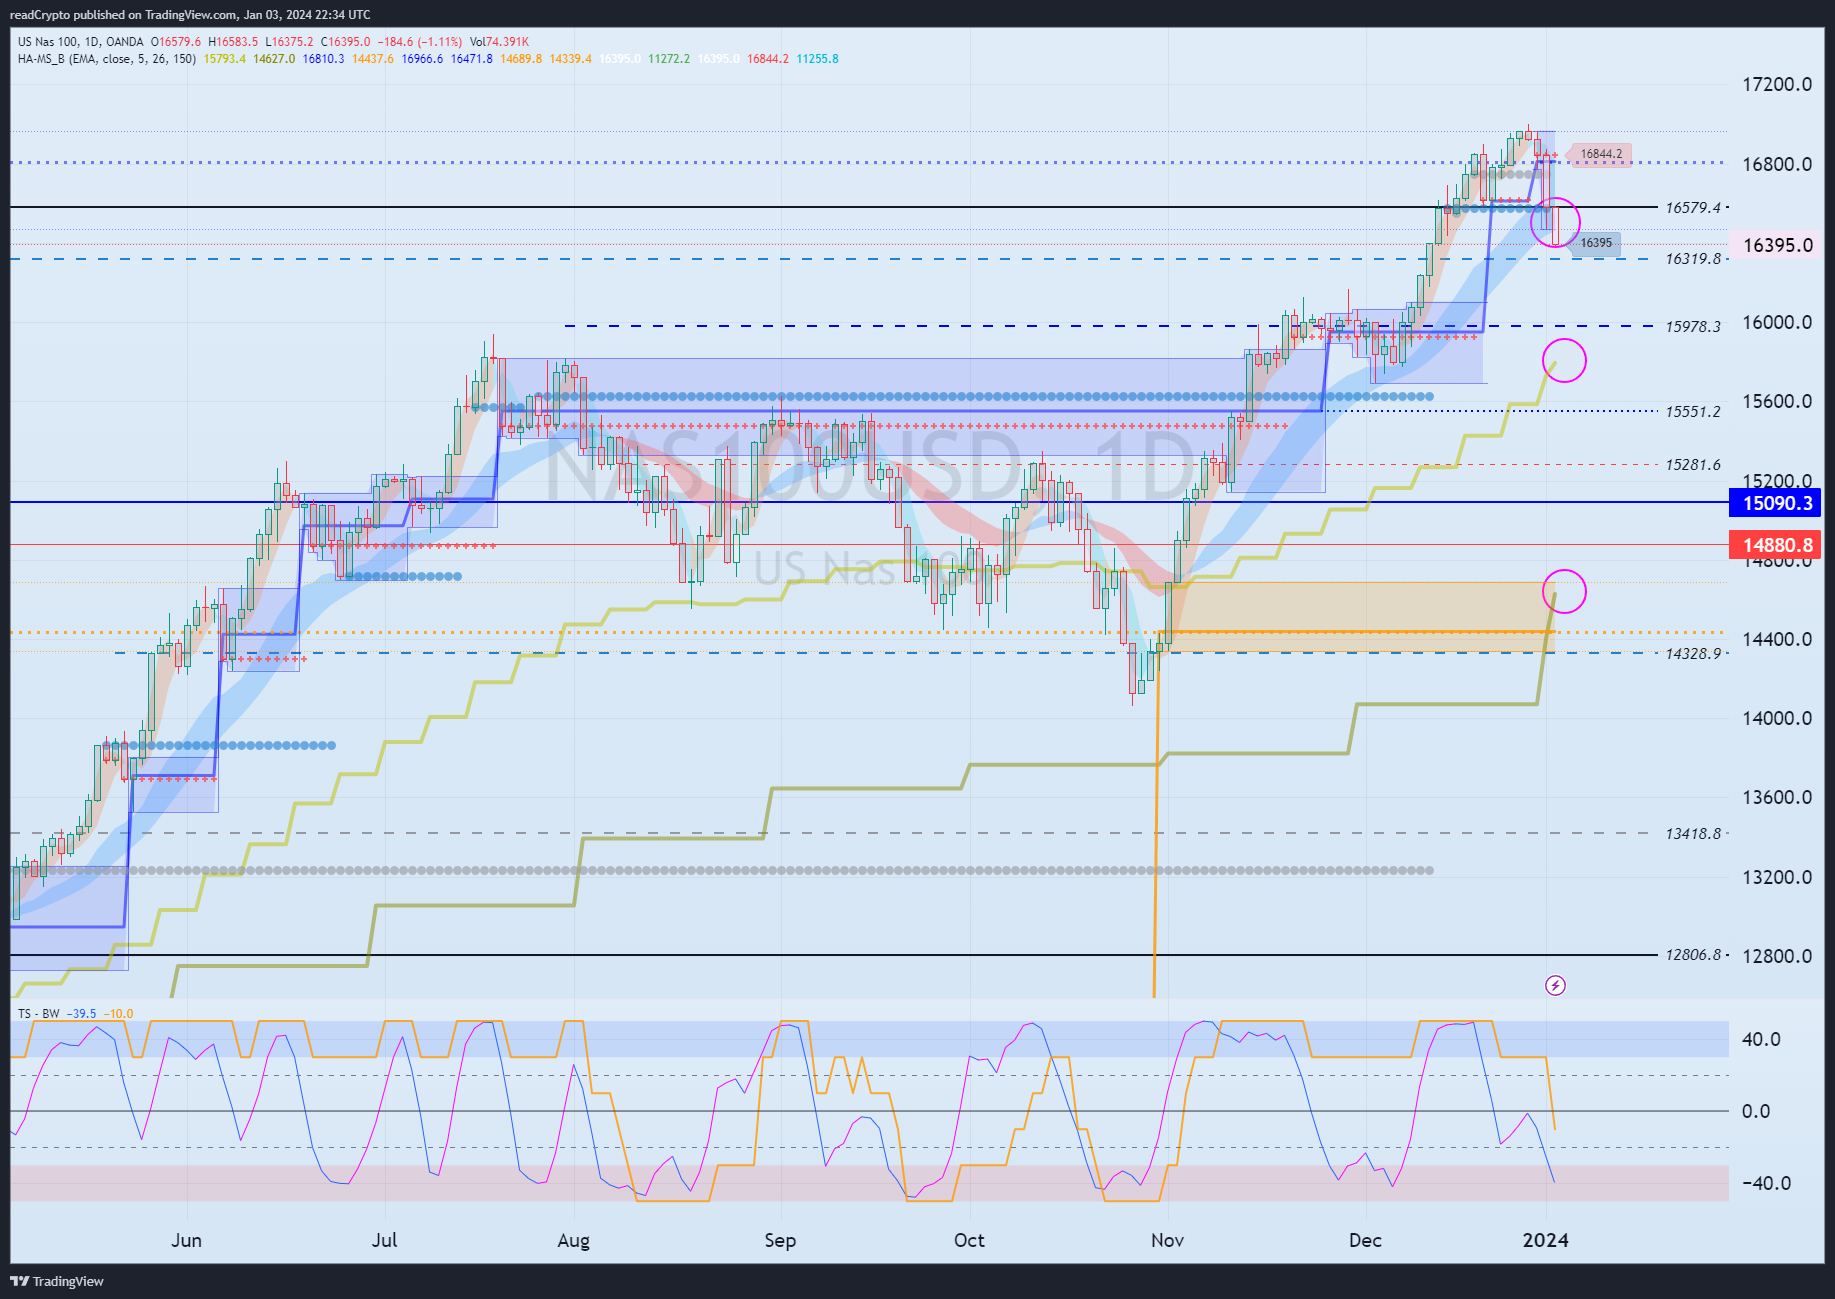1835x1299 pixels.
Task: Click the Dec label on time axis
Action: click(x=1365, y=1240)
